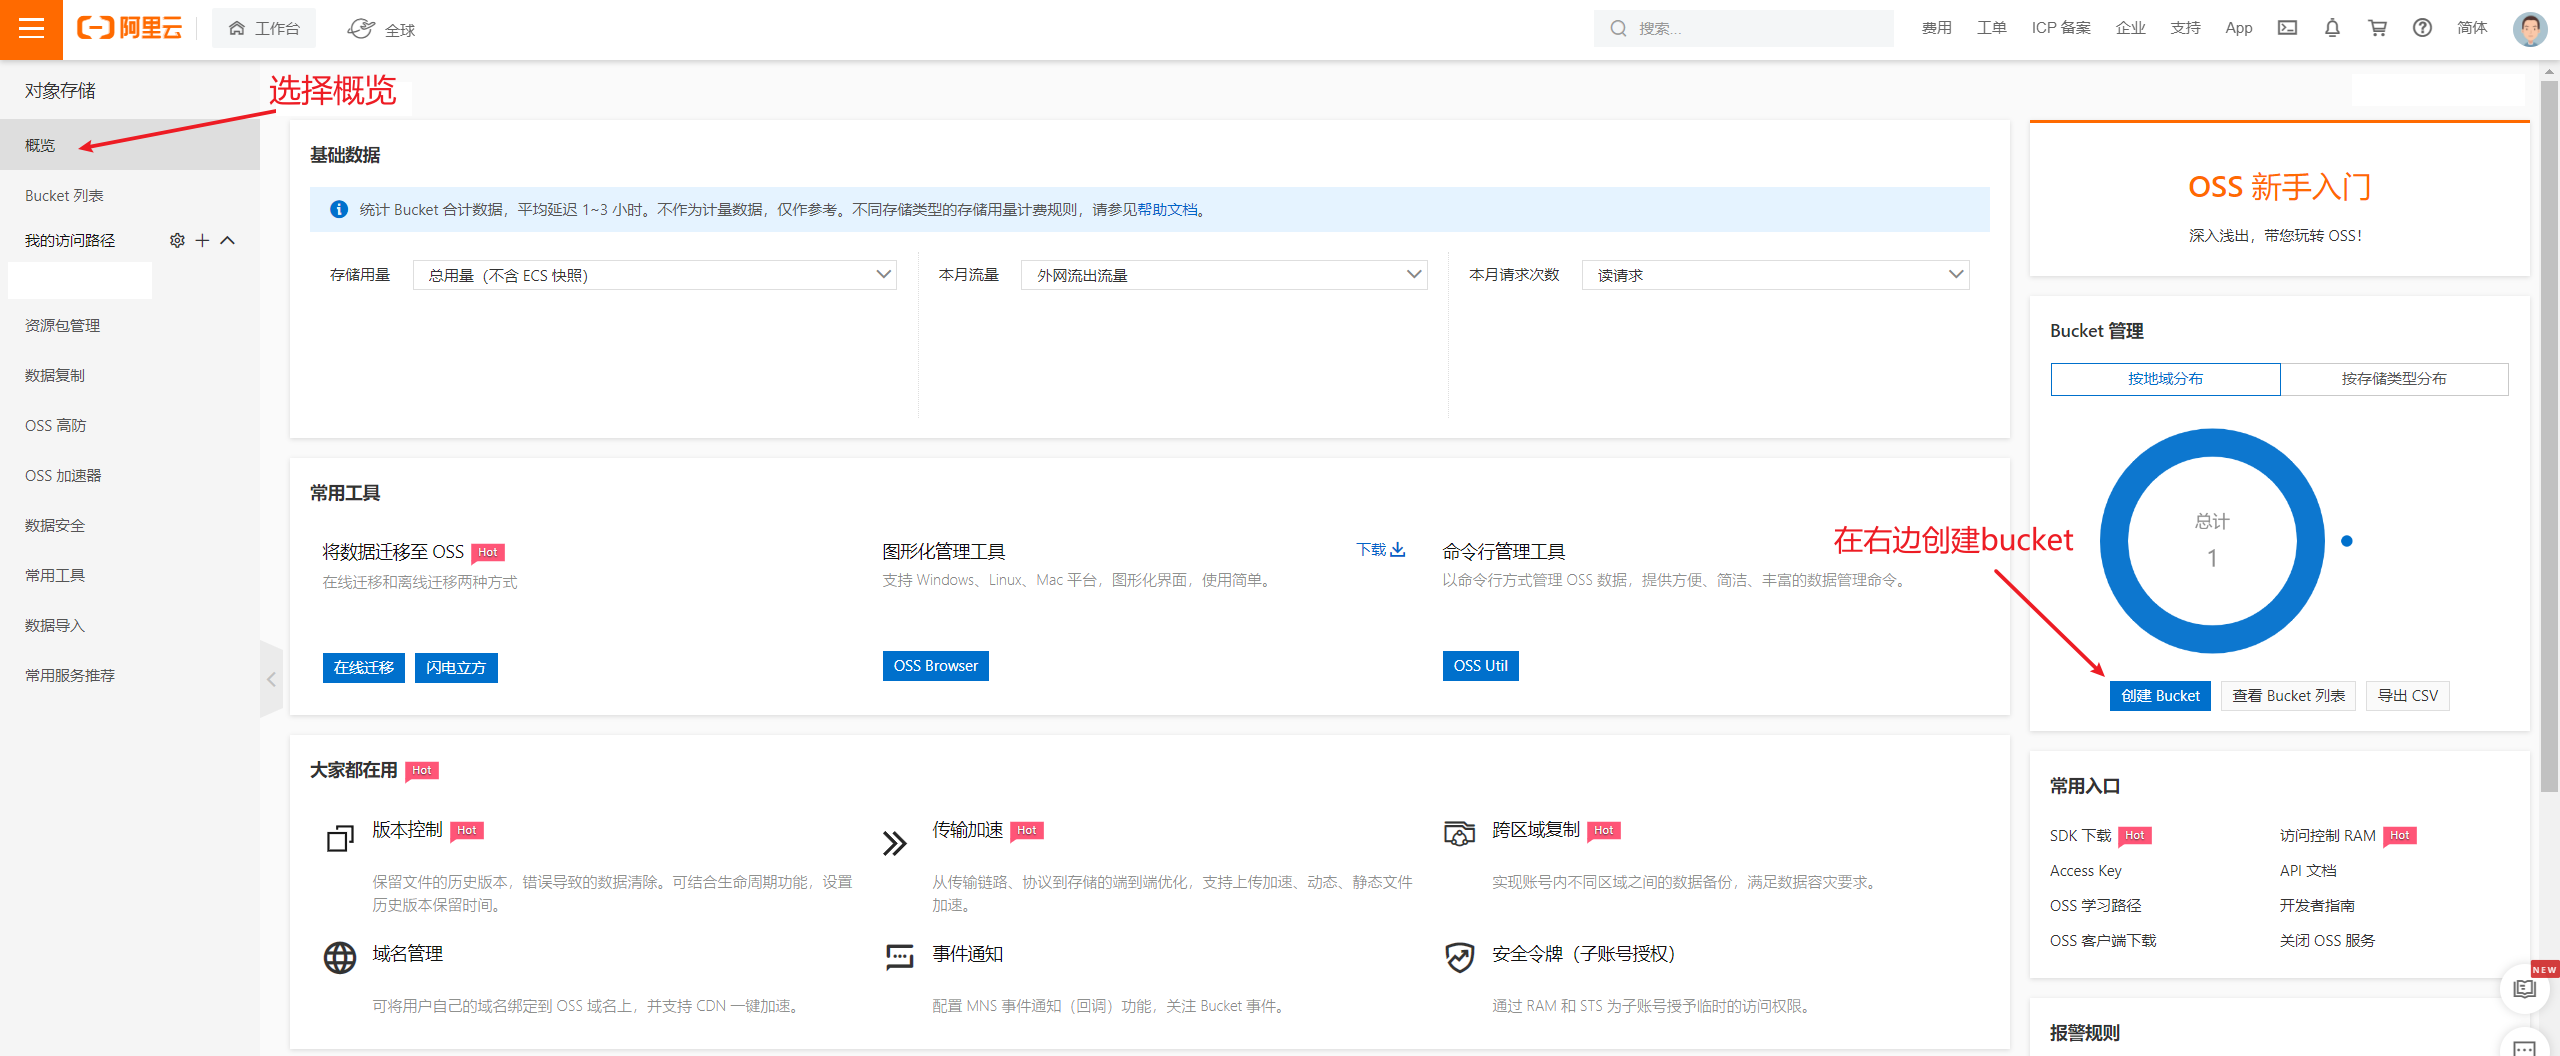Collapse the left sidebar with arrow handle
This screenshot has height=1056, width=2560.
pos(271,679)
